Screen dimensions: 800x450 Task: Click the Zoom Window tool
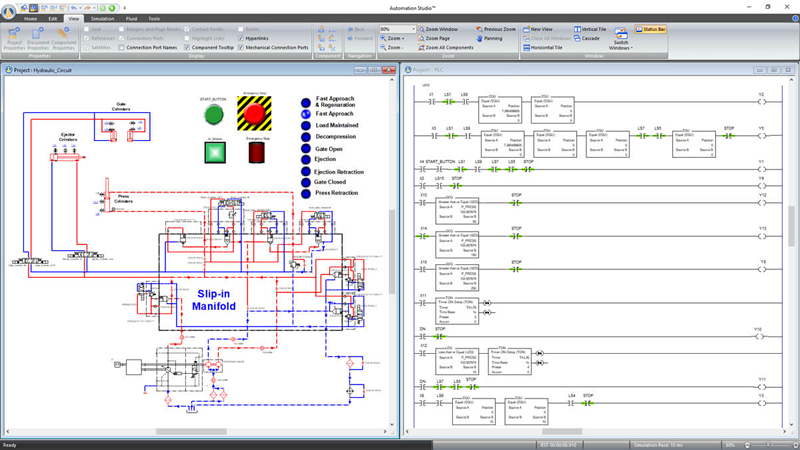[438, 30]
